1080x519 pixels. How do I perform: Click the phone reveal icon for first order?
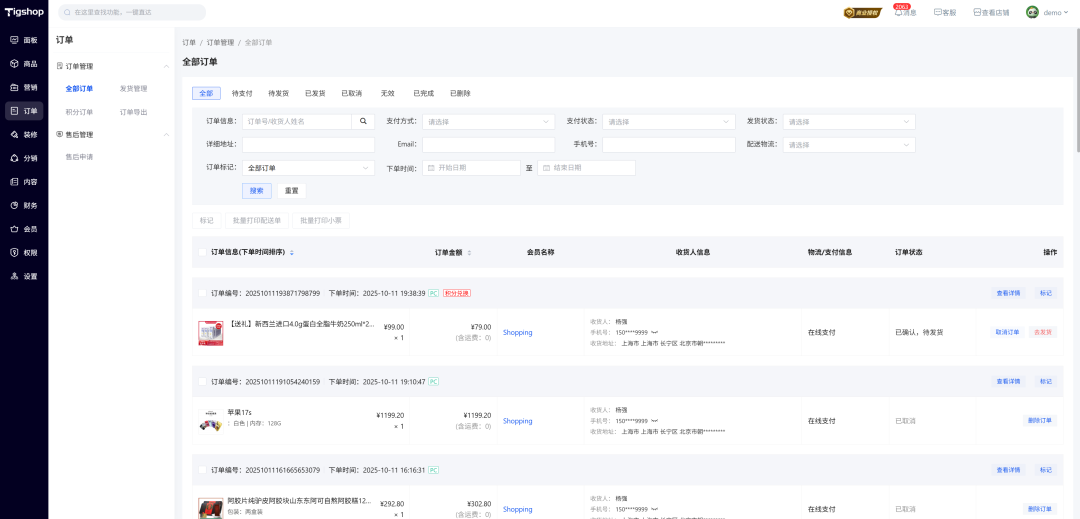point(654,332)
